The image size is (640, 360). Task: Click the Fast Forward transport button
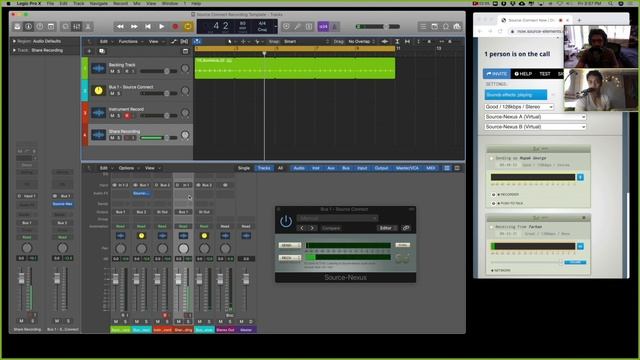pyautogui.click(x=134, y=27)
